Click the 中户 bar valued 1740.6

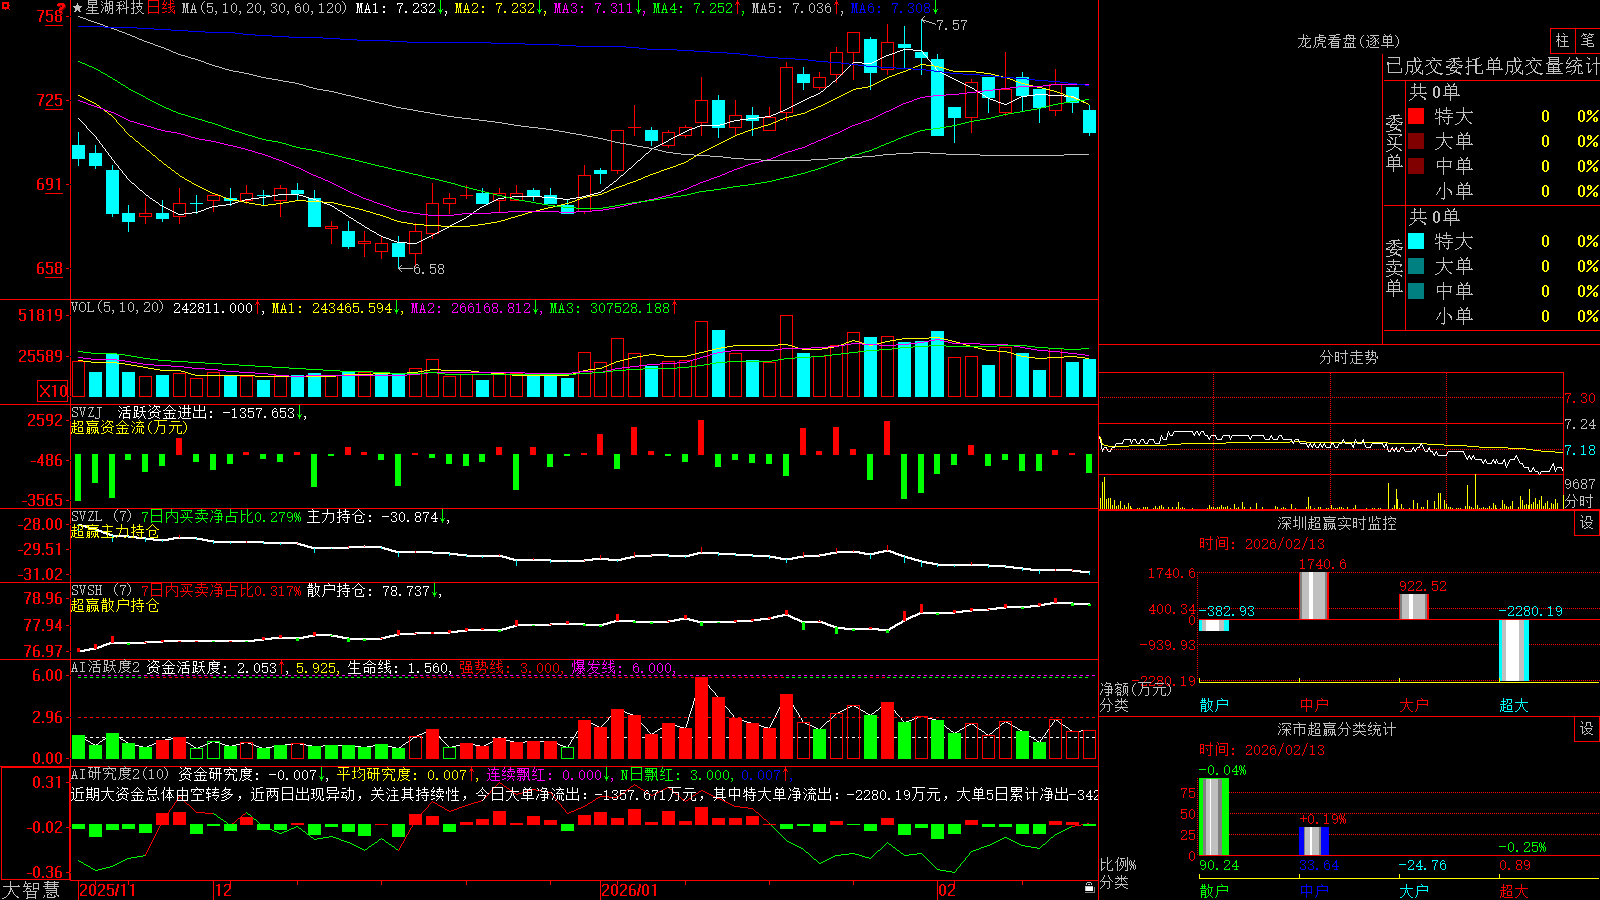pos(1313,595)
